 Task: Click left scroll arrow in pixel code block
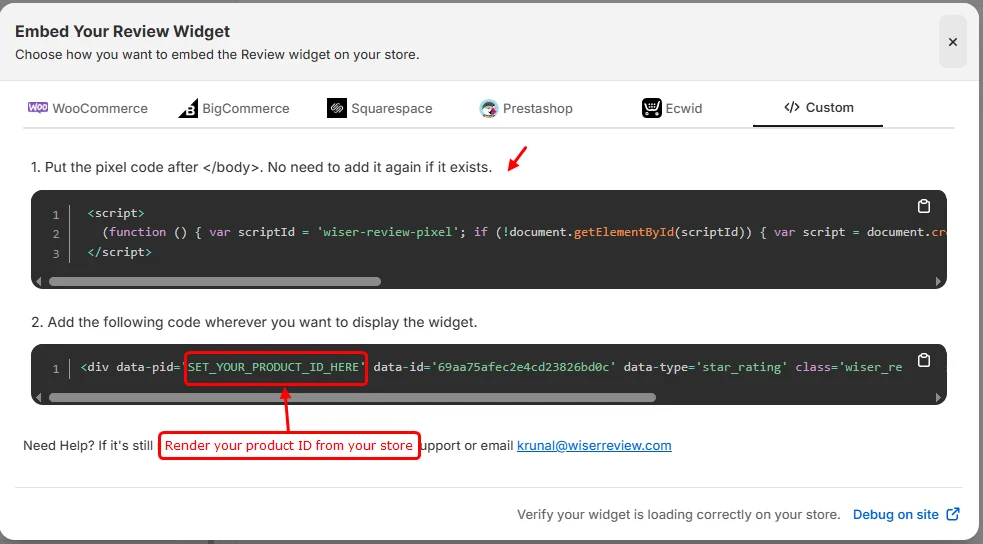39,282
